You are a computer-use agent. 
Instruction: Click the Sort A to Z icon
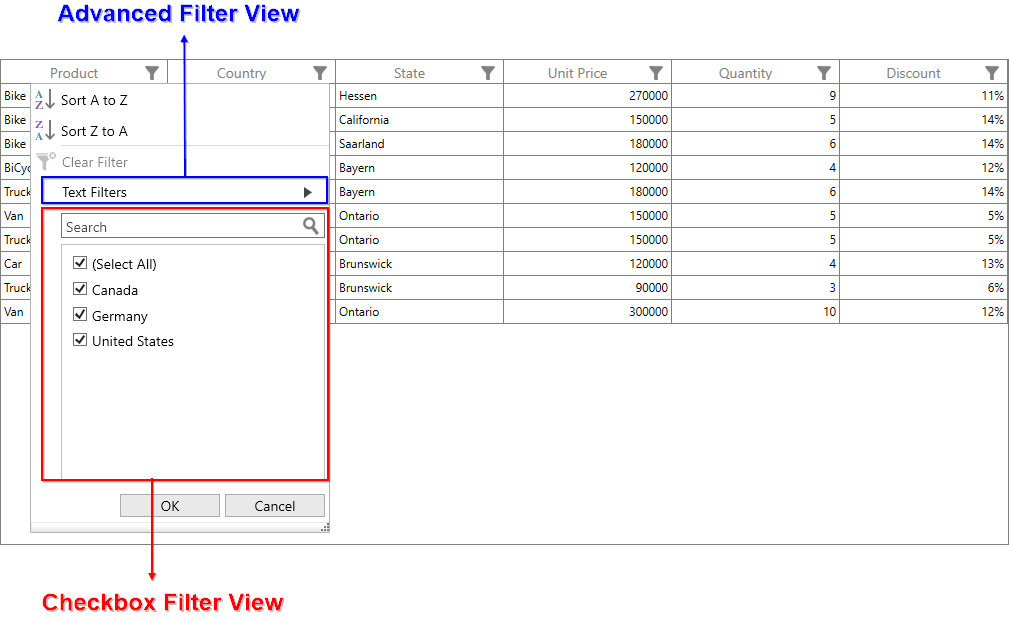[44, 99]
